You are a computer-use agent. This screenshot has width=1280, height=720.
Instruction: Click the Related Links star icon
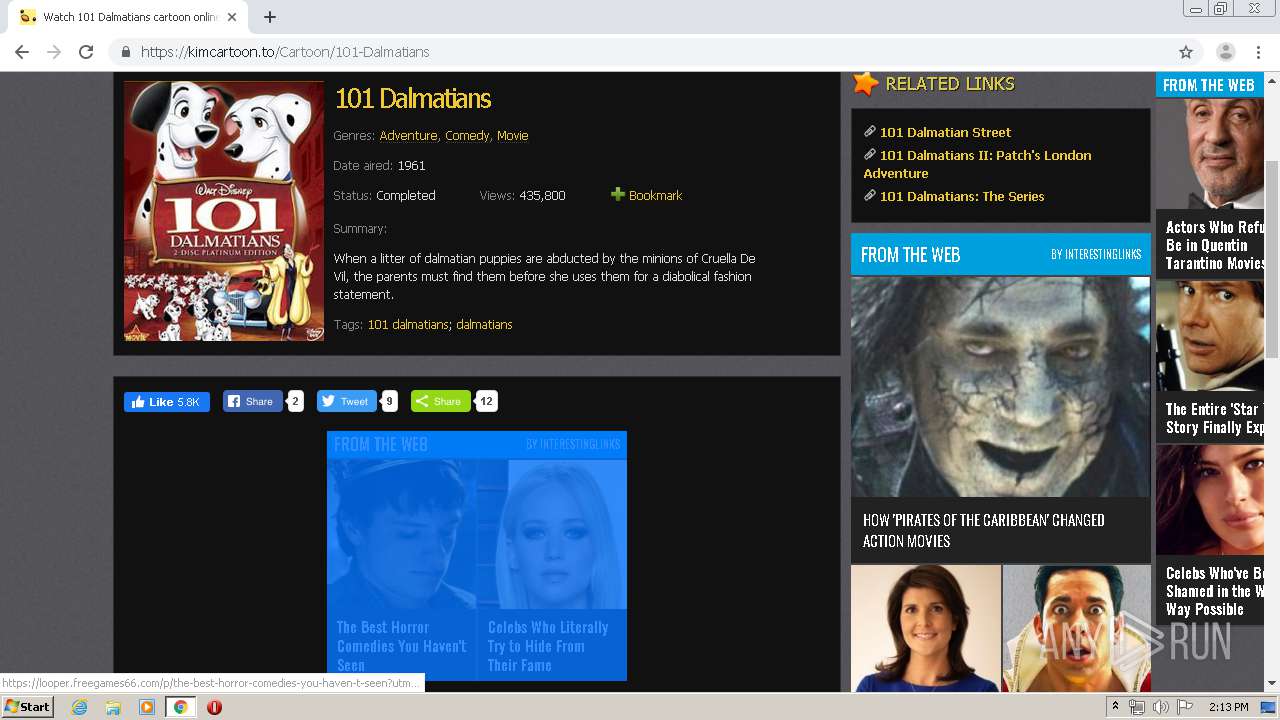pos(866,84)
